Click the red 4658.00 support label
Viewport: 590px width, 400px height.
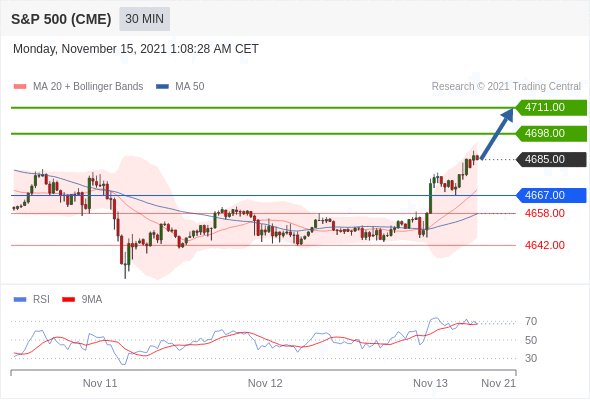tap(545, 213)
